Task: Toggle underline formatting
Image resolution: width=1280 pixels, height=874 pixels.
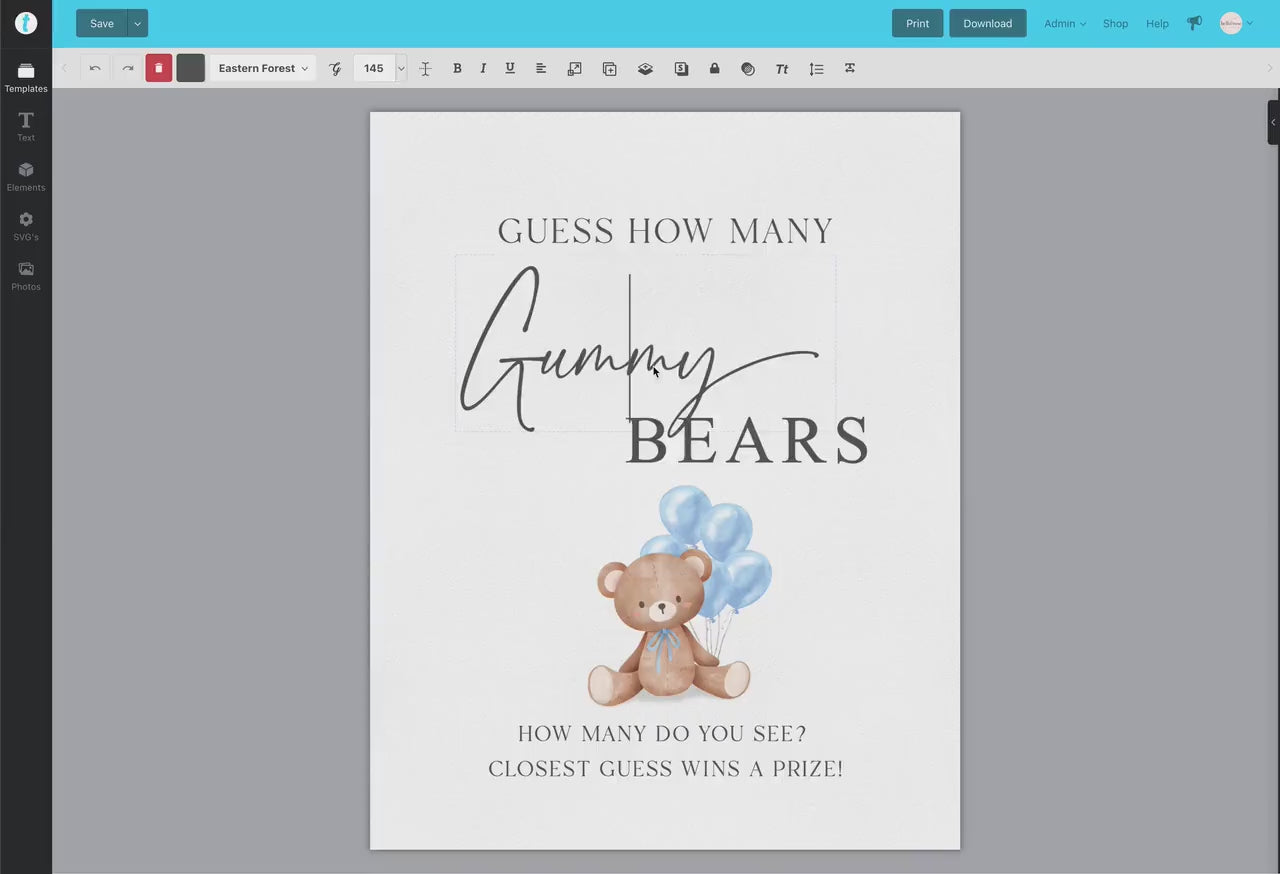Action: point(510,69)
